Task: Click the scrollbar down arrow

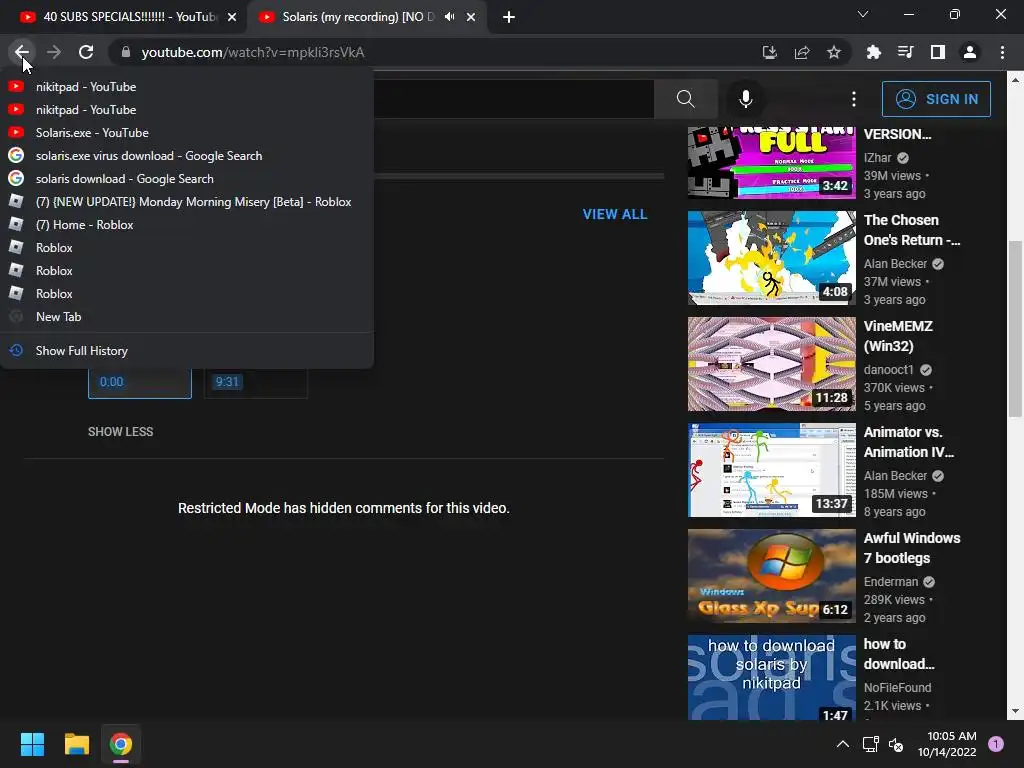Action: [x=1014, y=711]
